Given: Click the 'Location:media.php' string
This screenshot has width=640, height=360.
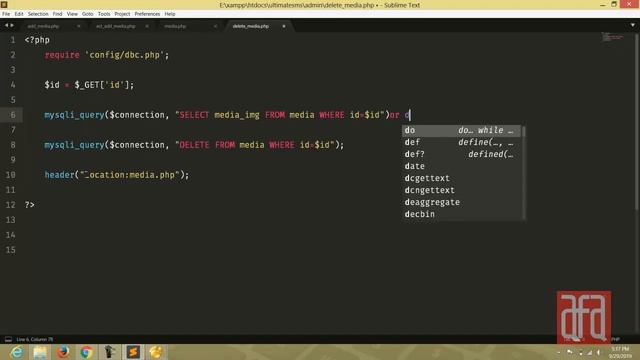Looking at the screenshot, I should [130, 175].
